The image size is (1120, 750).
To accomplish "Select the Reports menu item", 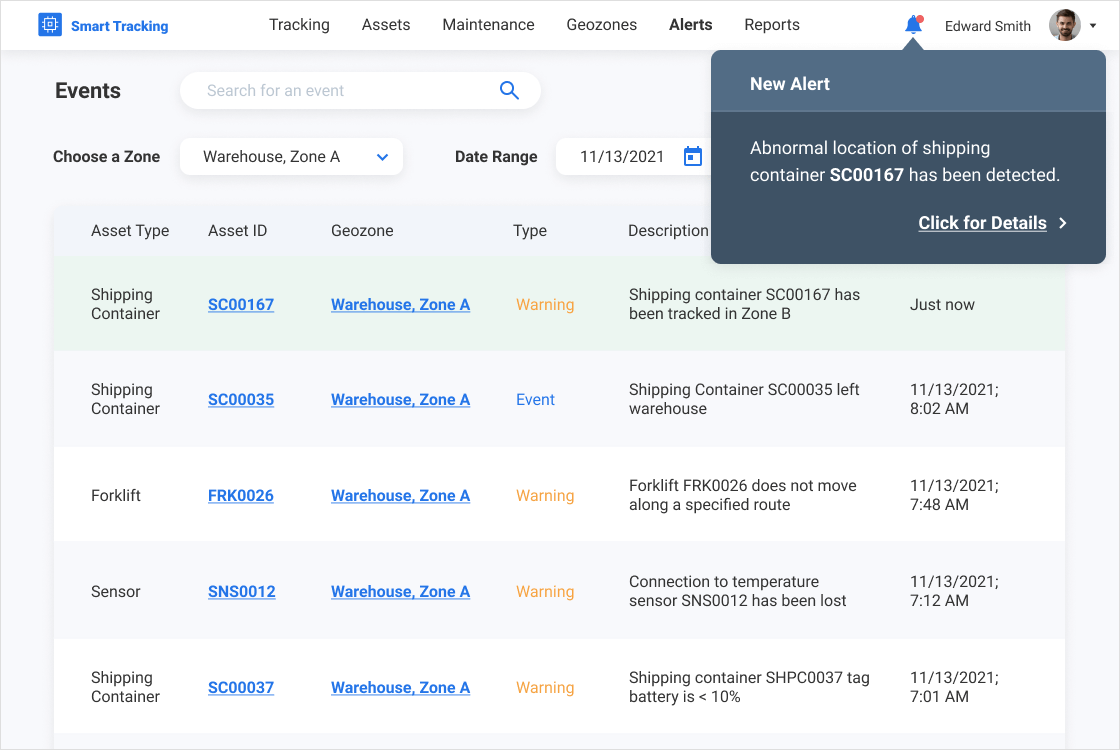I will click(x=772, y=25).
